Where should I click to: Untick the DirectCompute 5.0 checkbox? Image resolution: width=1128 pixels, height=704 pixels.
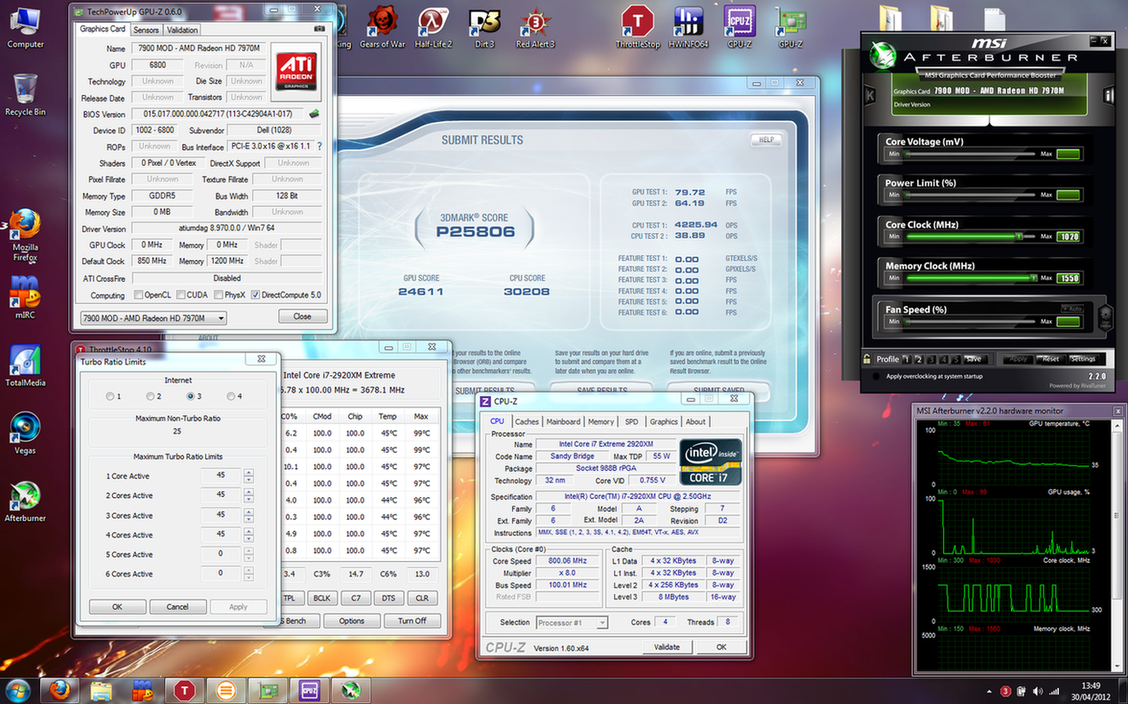coord(255,295)
